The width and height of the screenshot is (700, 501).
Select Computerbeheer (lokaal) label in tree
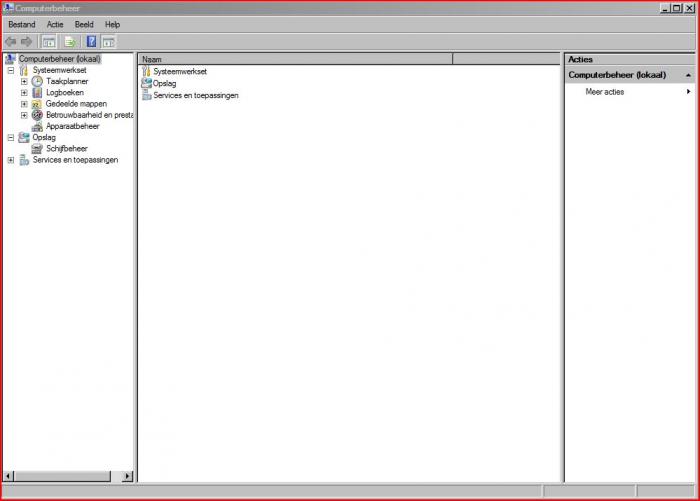[60, 59]
